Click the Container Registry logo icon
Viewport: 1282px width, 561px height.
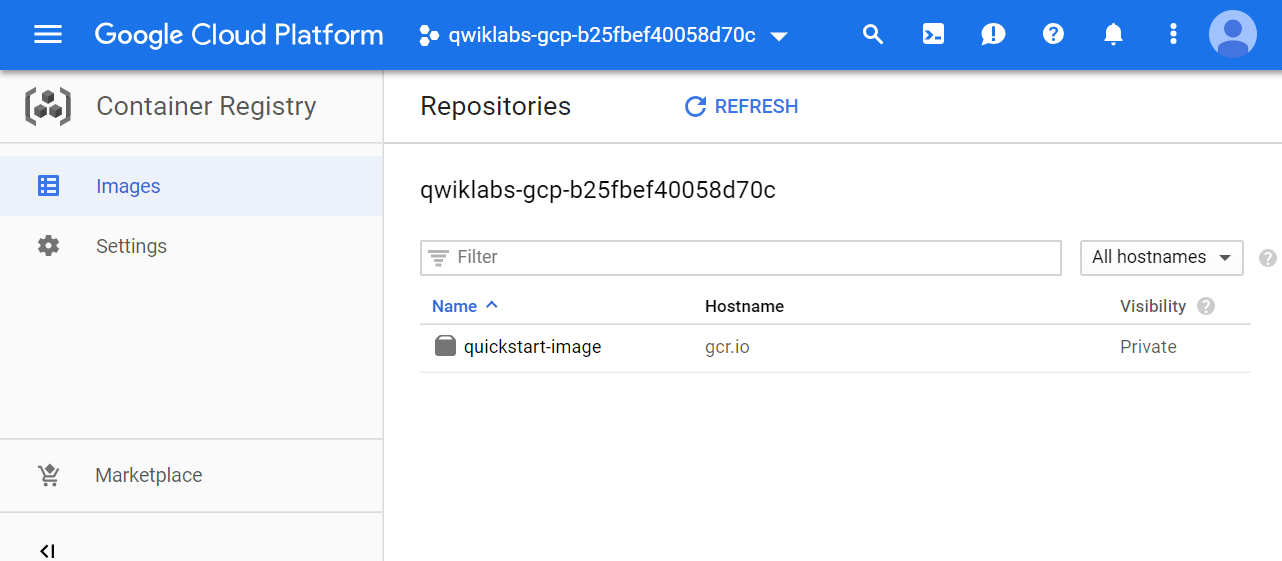tap(48, 106)
